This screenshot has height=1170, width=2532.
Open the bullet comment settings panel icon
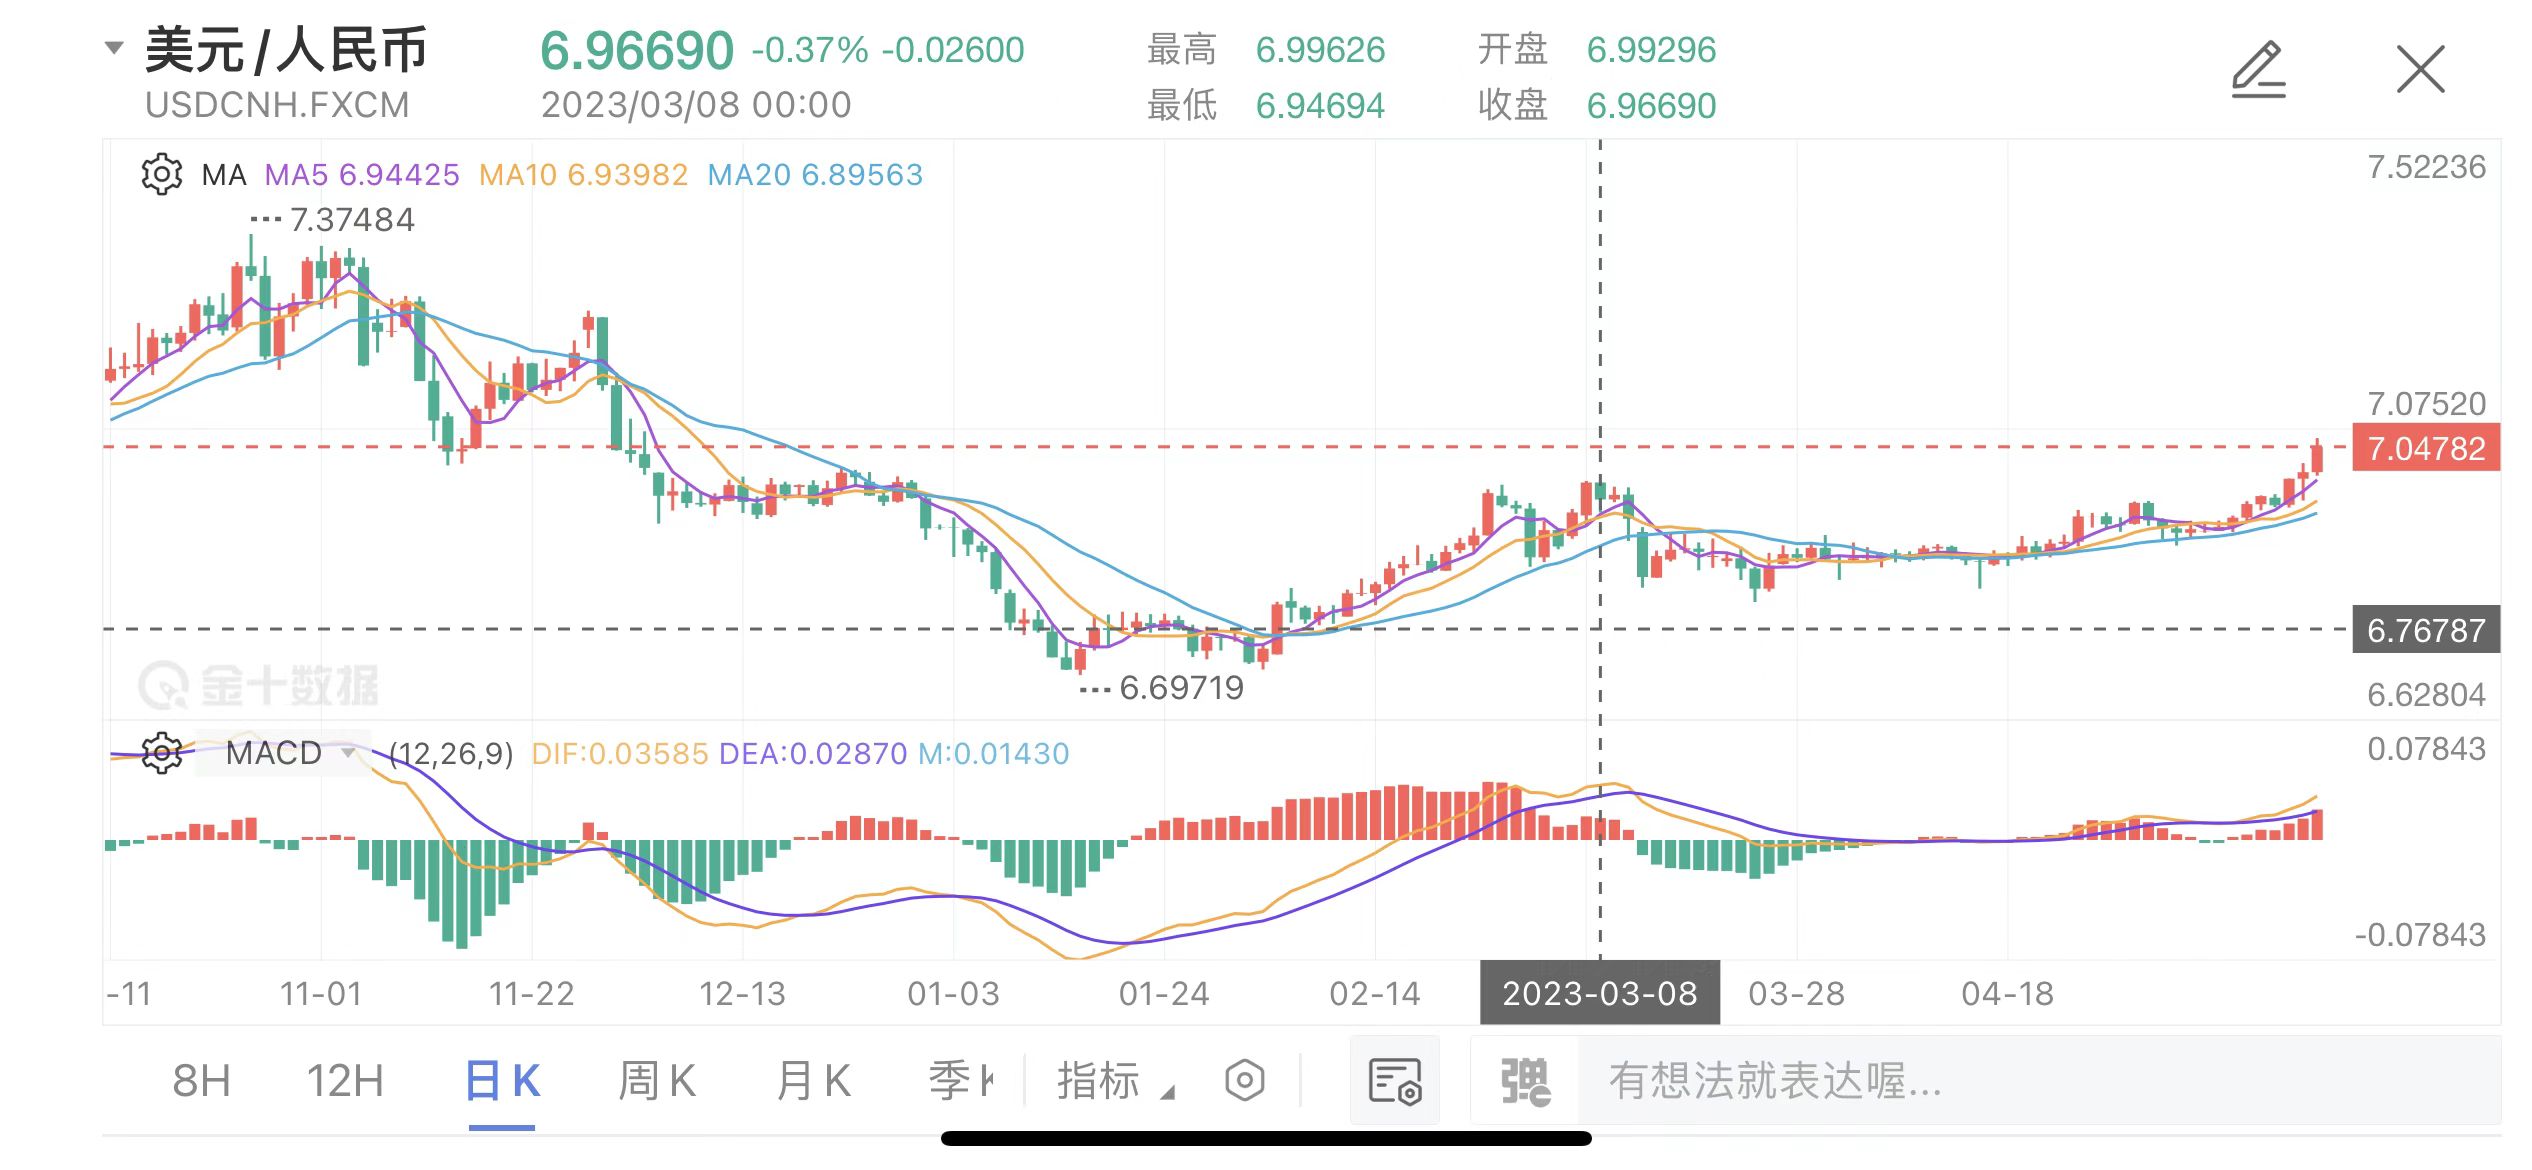(1394, 1081)
